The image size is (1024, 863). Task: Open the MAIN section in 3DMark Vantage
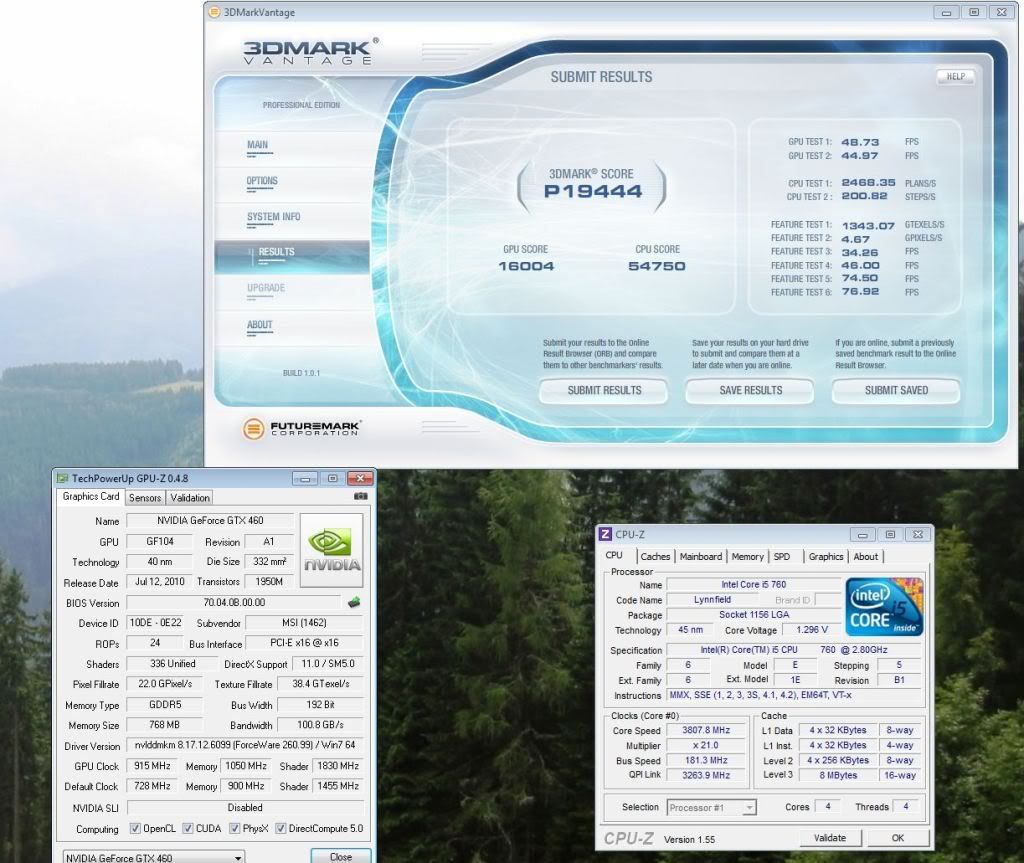click(x=257, y=145)
